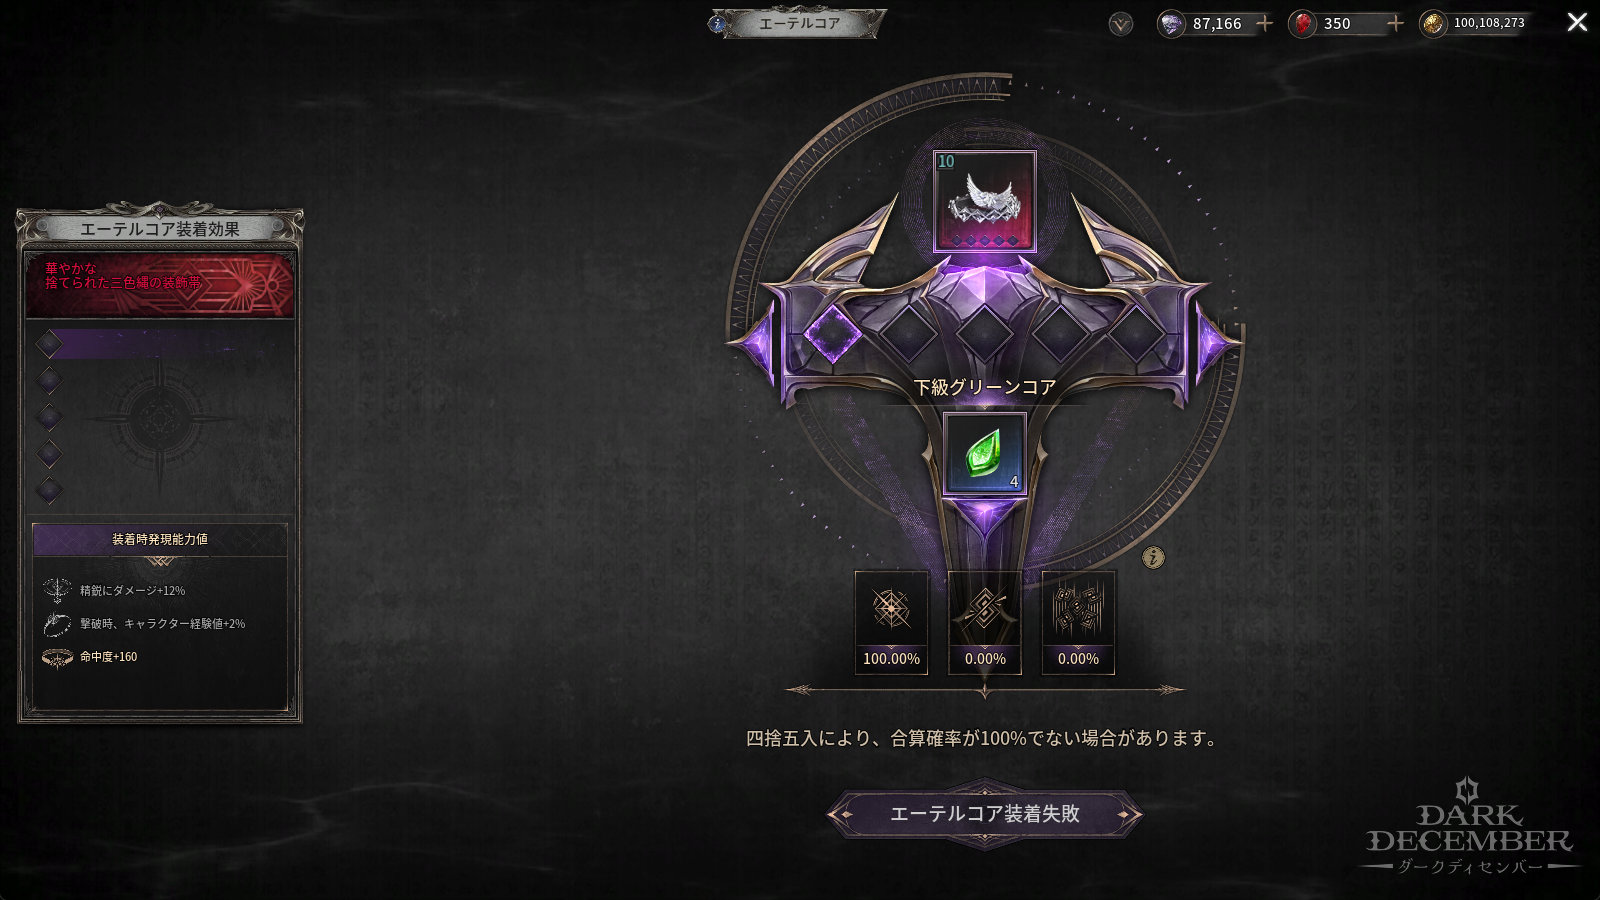Click the red equipment name banner
Screen dimensions: 1600x900
160,285
